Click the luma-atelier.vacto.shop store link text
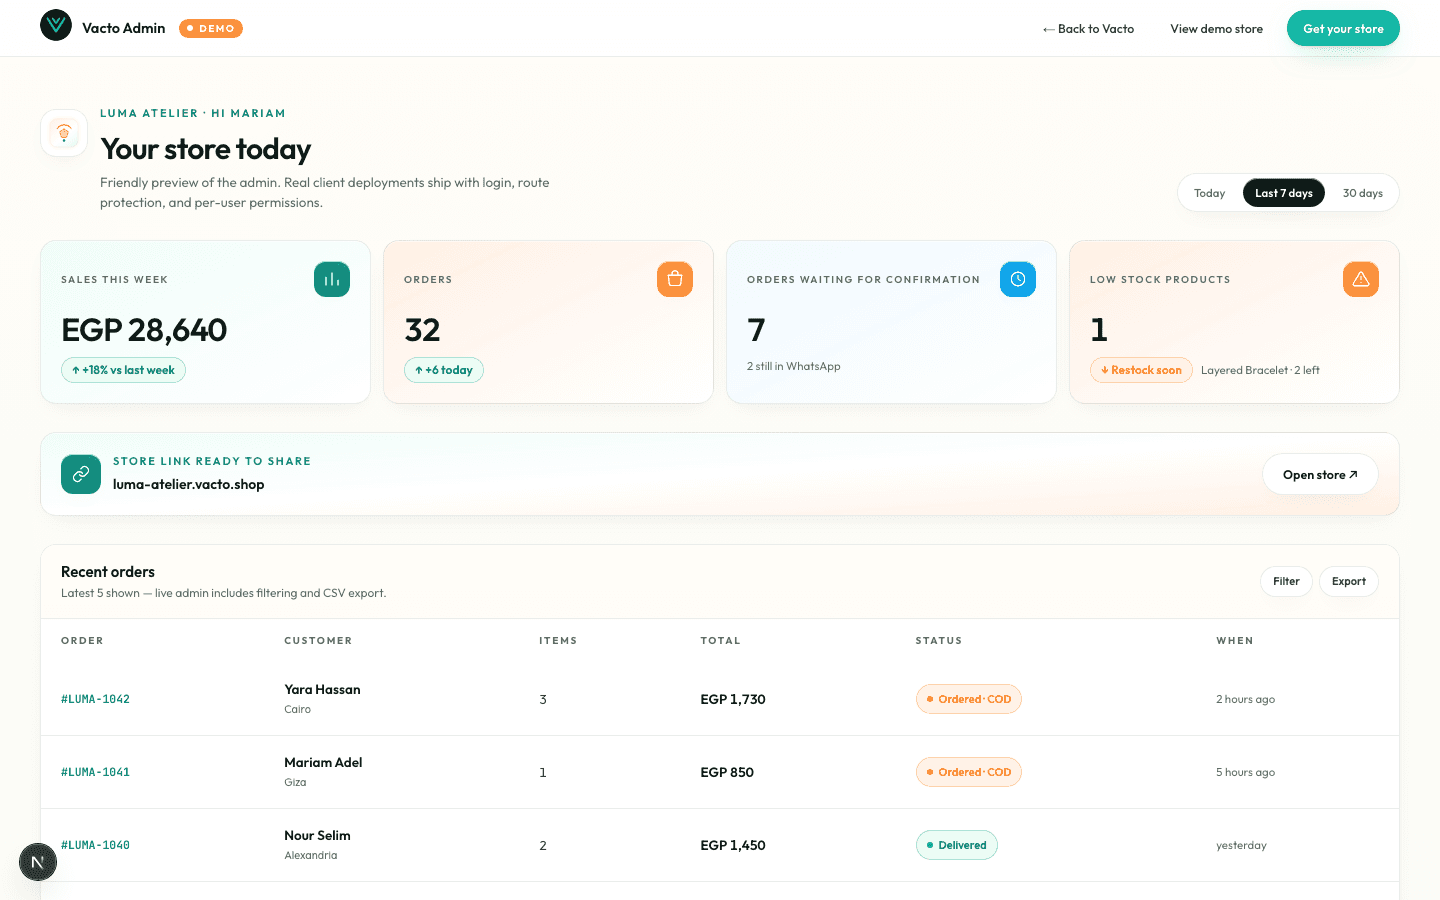Image resolution: width=1440 pixels, height=900 pixels. coord(188,484)
